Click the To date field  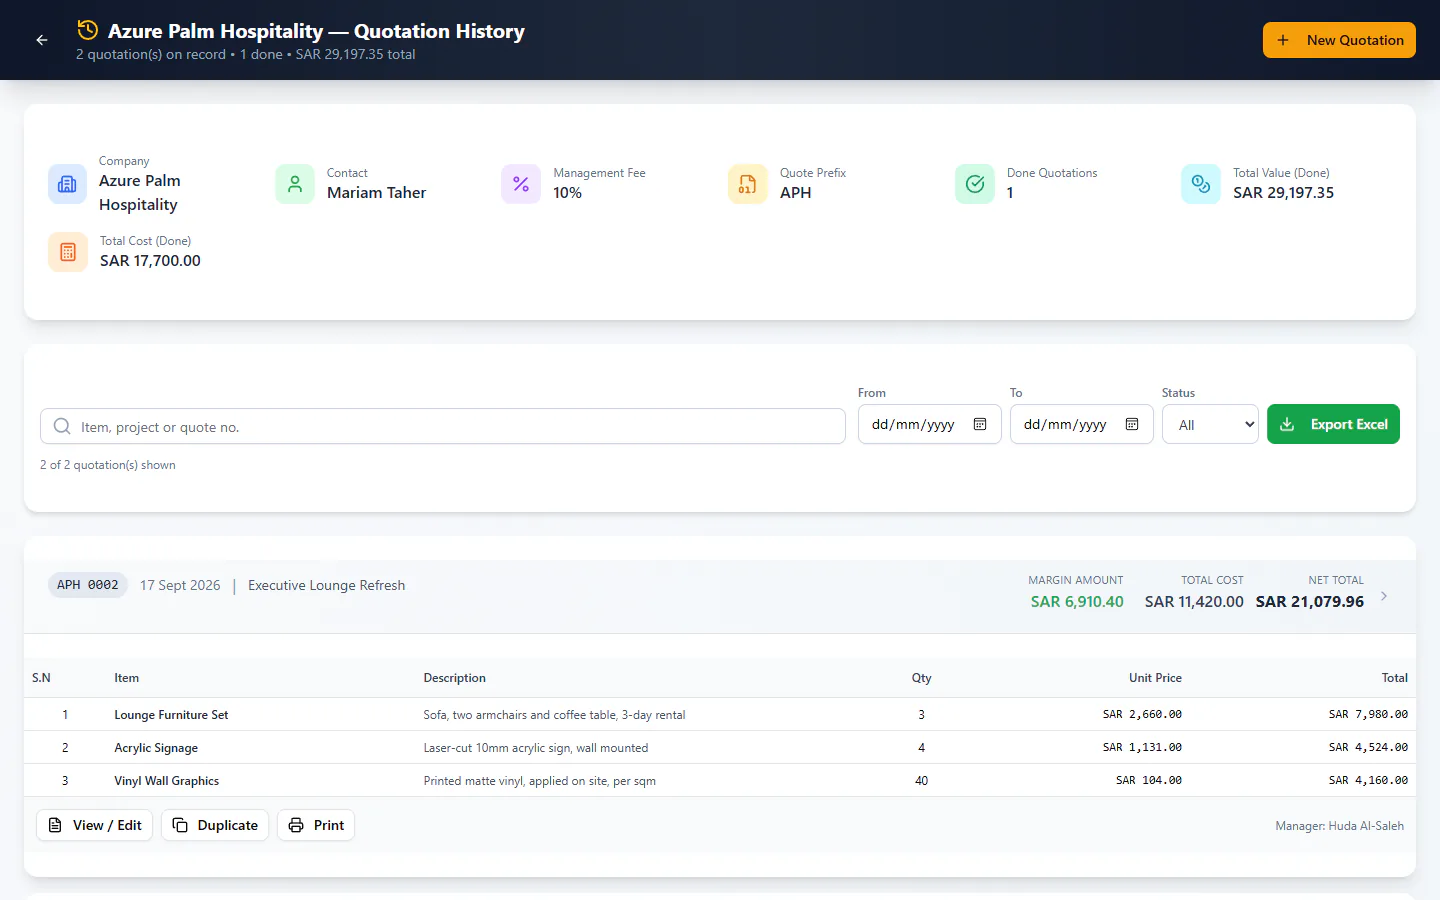1082,424
